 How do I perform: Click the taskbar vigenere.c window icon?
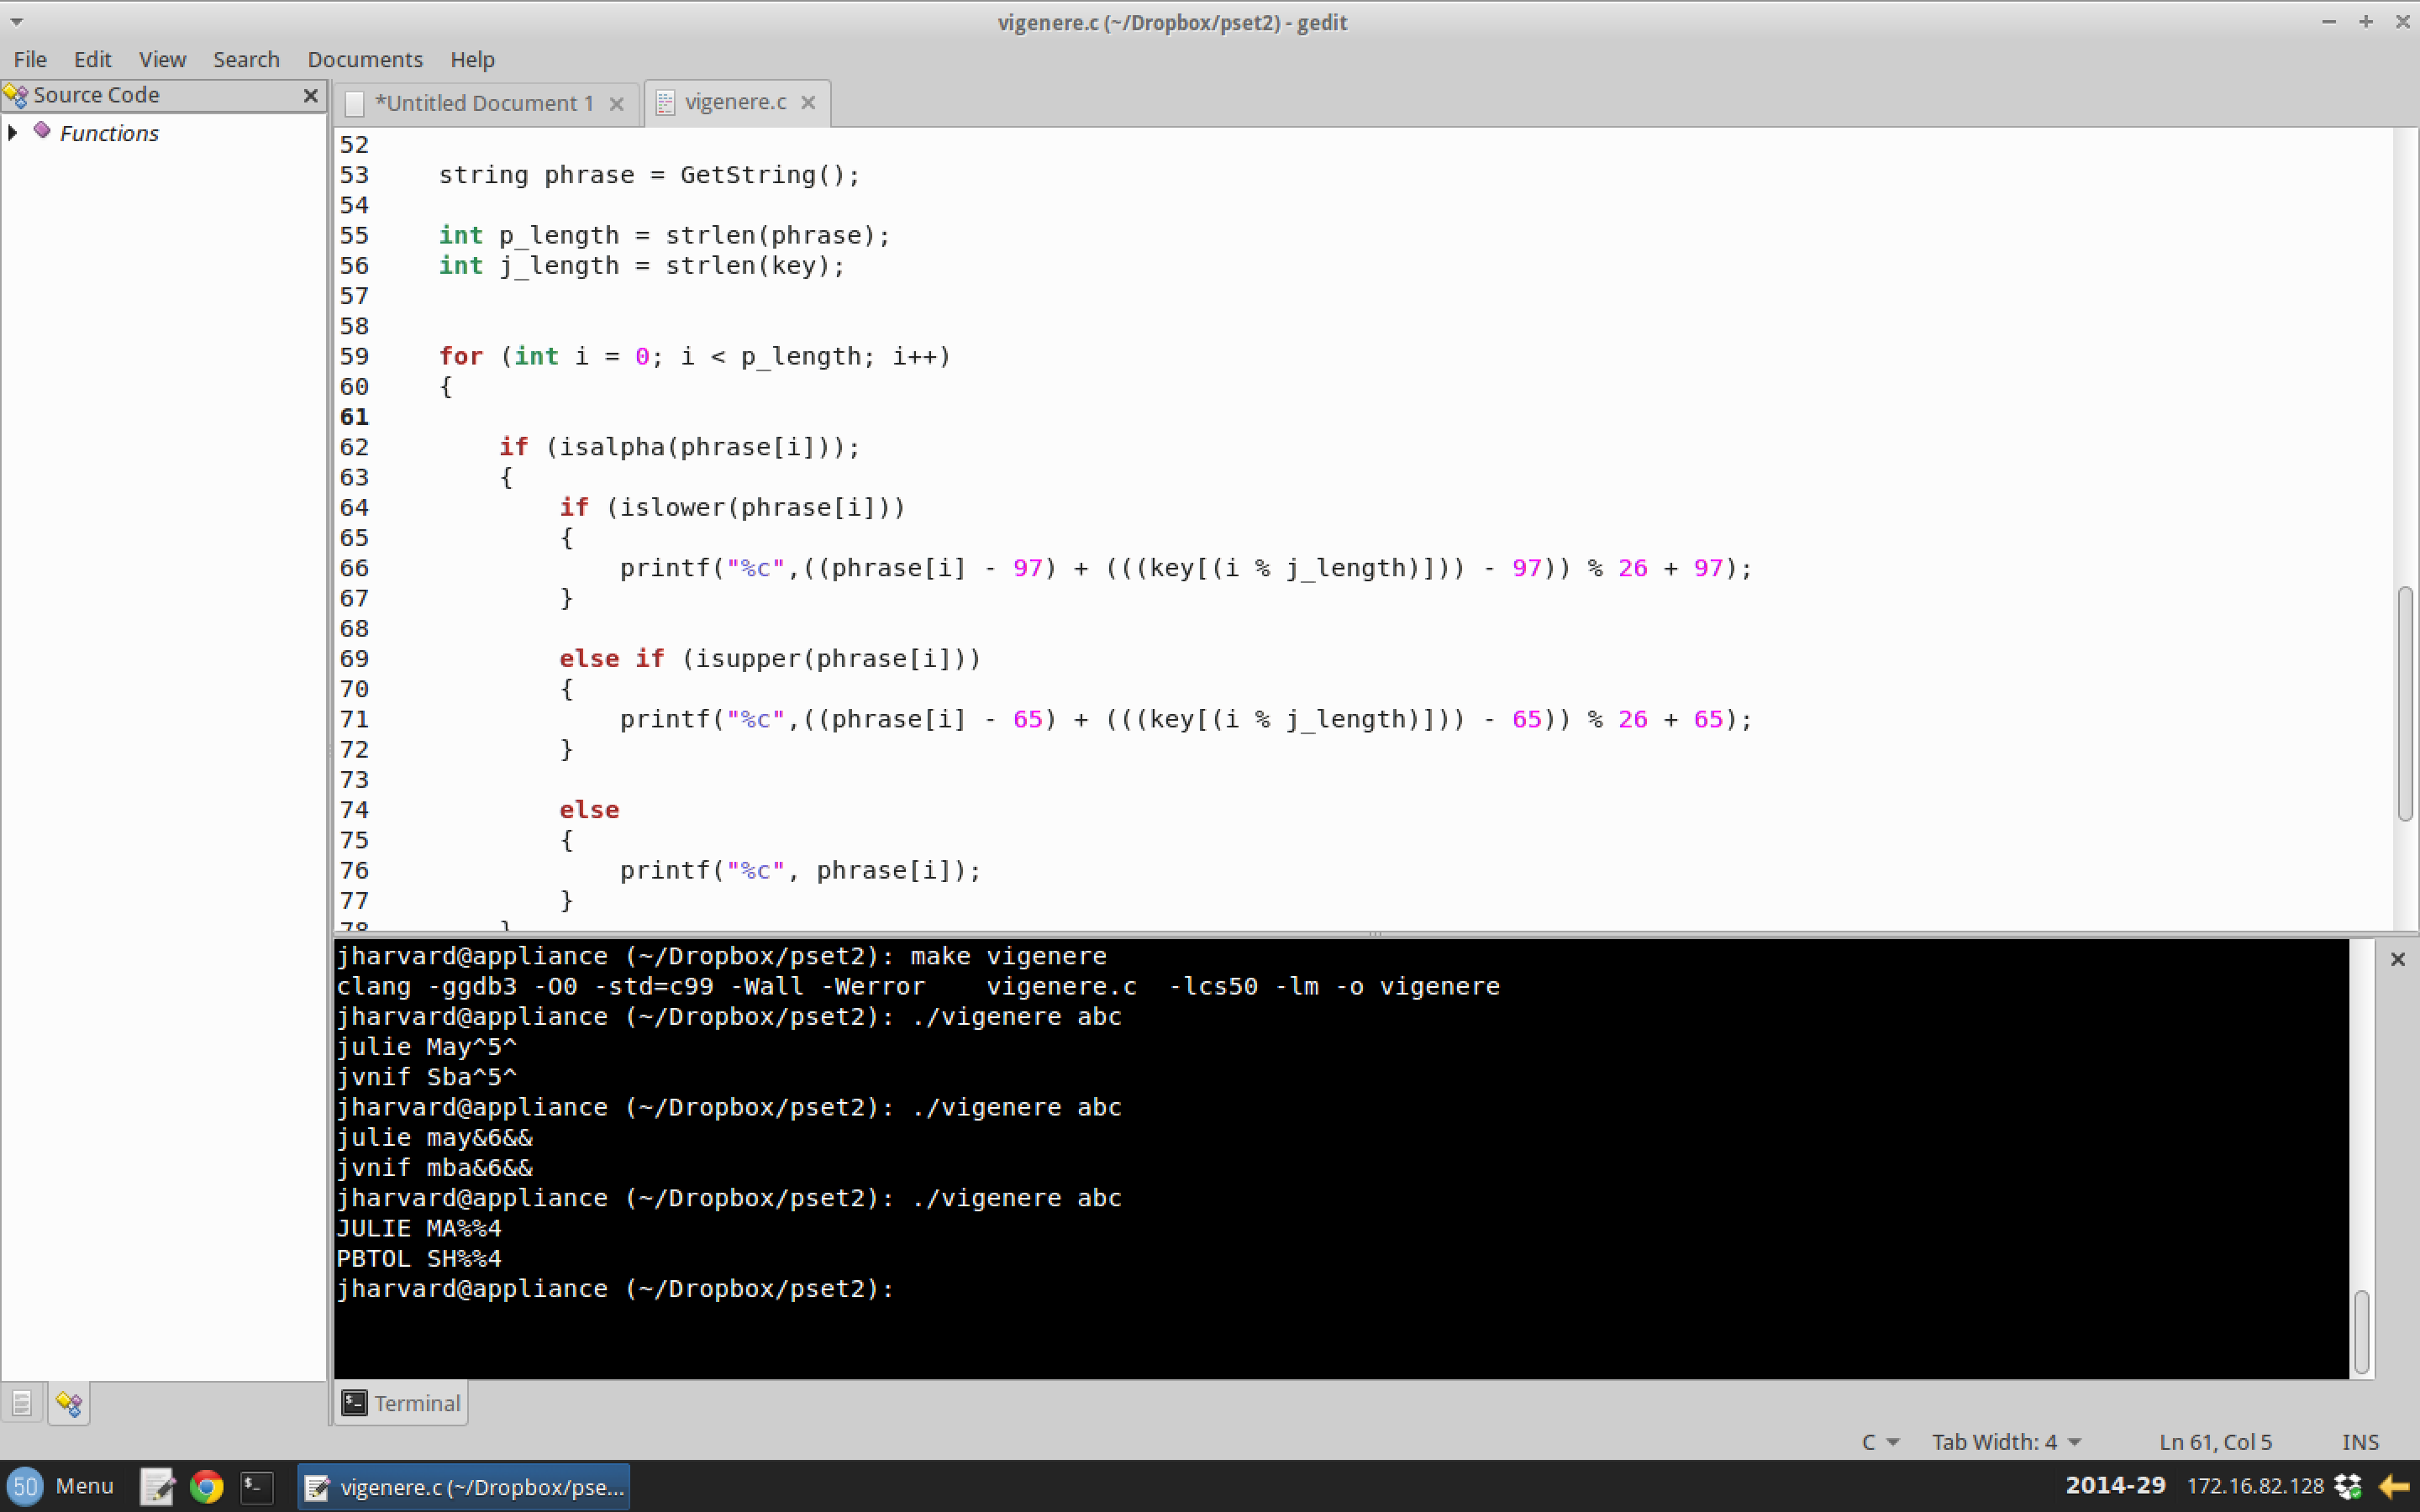(x=317, y=1488)
